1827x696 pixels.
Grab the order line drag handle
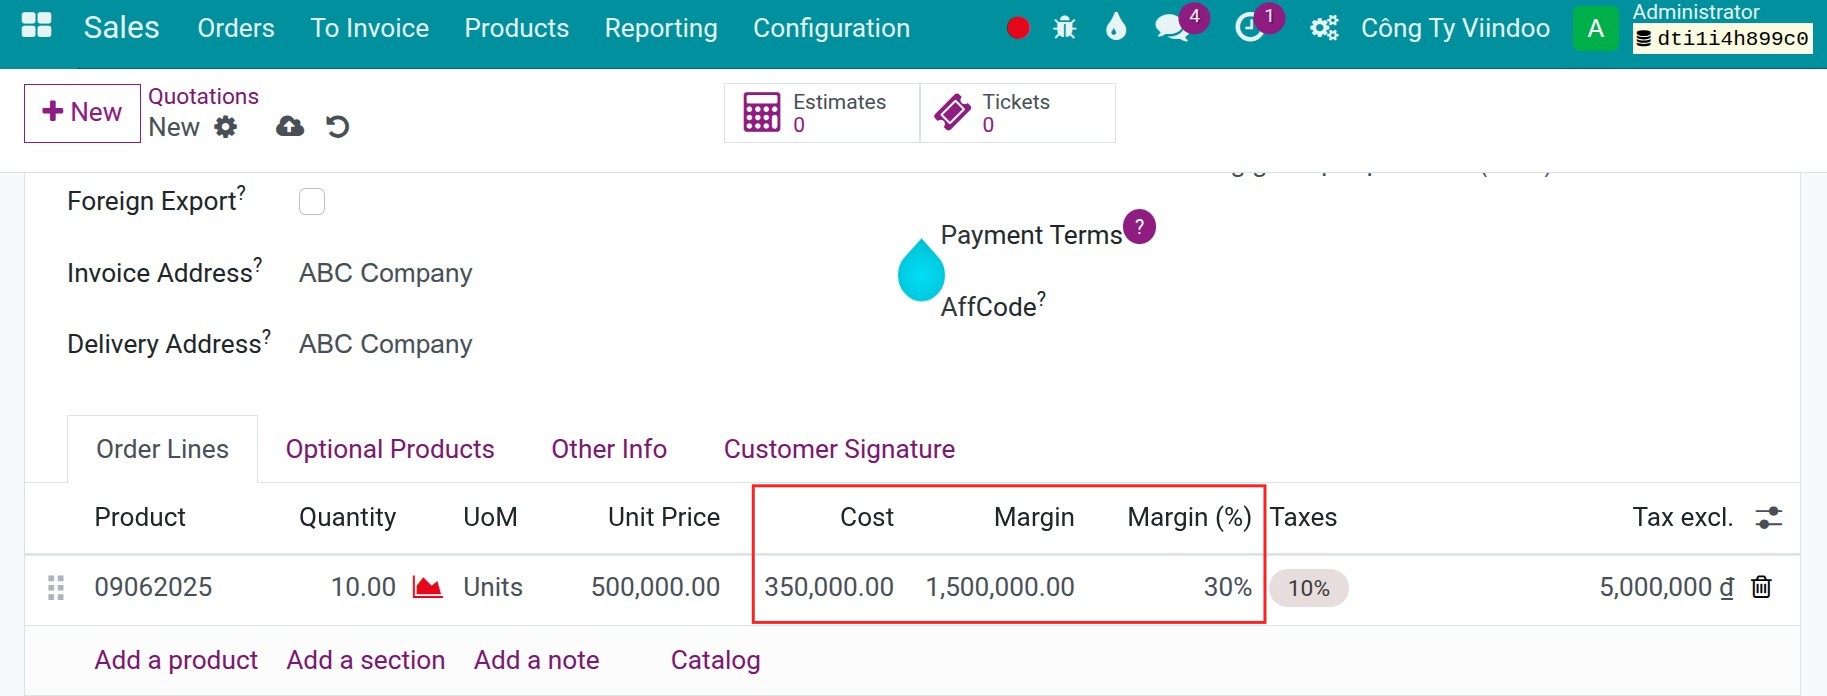(56, 588)
